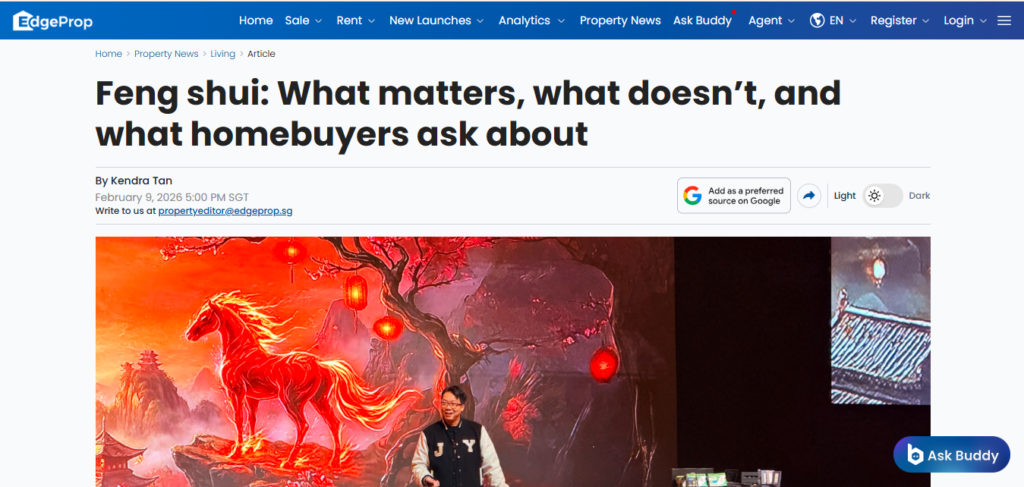This screenshot has height=487, width=1024.
Task: Open the Analytics dropdown menu
Action: pyautogui.click(x=532, y=21)
